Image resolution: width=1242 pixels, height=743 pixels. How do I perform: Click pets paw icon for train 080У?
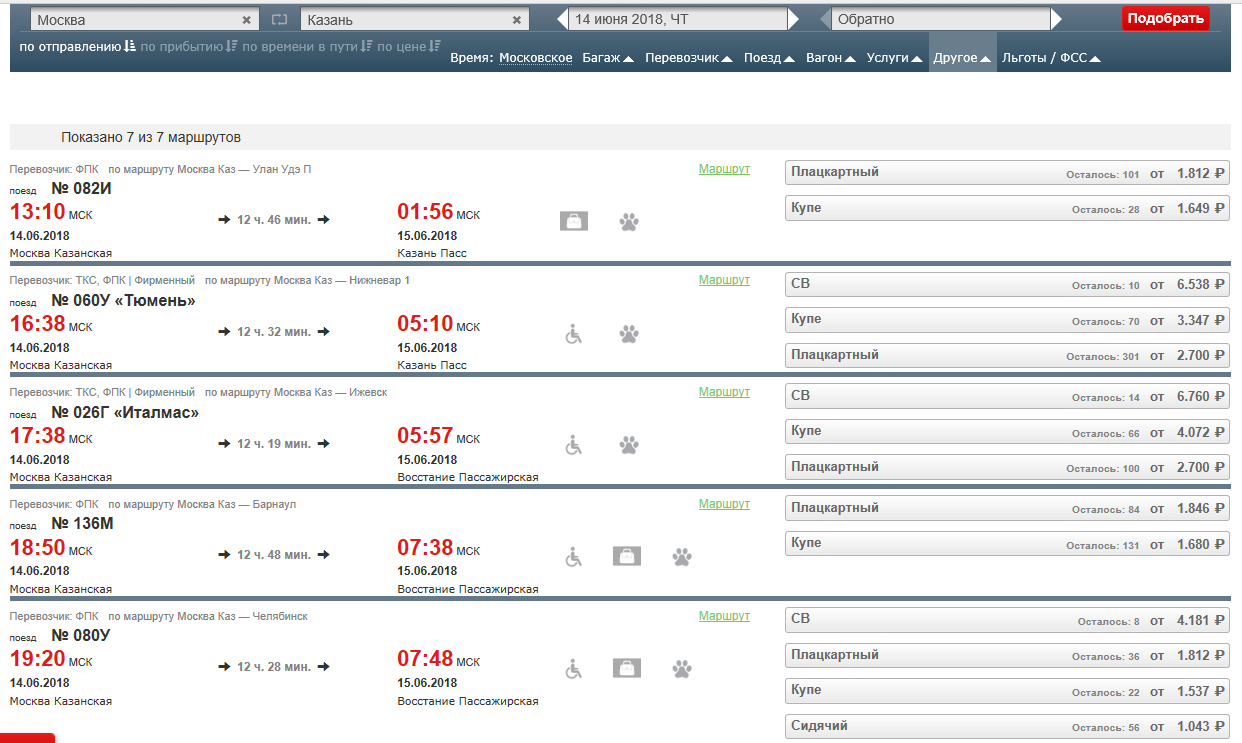(x=682, y=669)
